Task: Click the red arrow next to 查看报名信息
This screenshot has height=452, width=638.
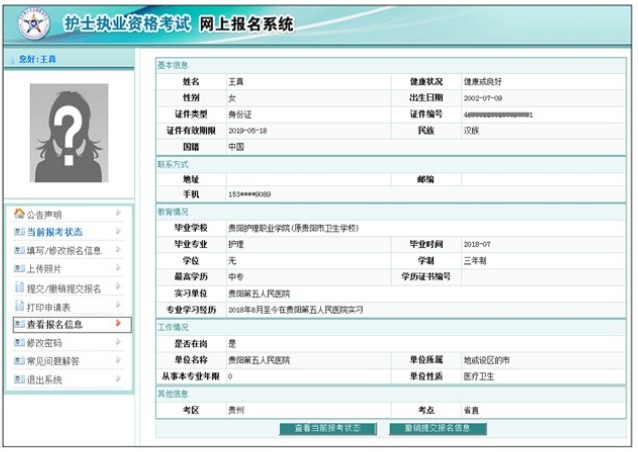Action: 120,324
